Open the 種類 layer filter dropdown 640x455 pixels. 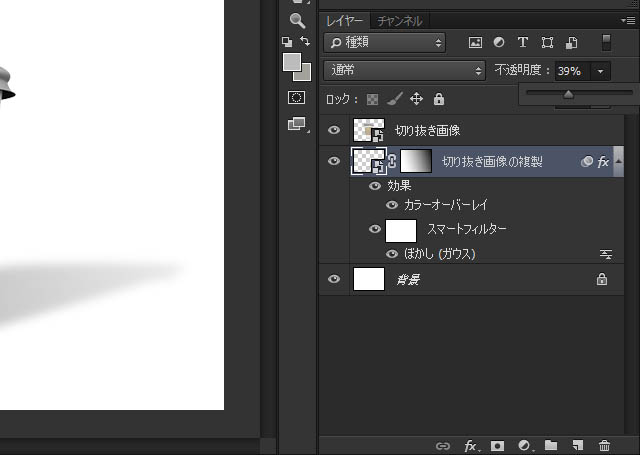point(384,43)
